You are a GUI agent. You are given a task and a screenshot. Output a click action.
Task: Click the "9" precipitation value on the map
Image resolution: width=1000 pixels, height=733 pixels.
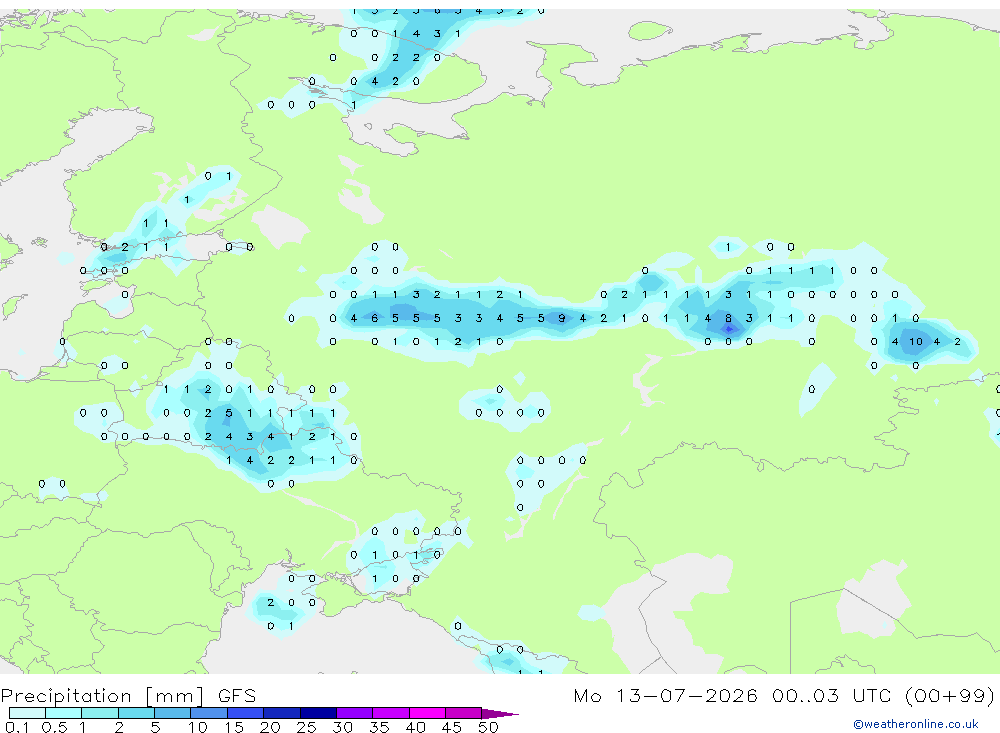pyautogui.click(x=561, y=318)
